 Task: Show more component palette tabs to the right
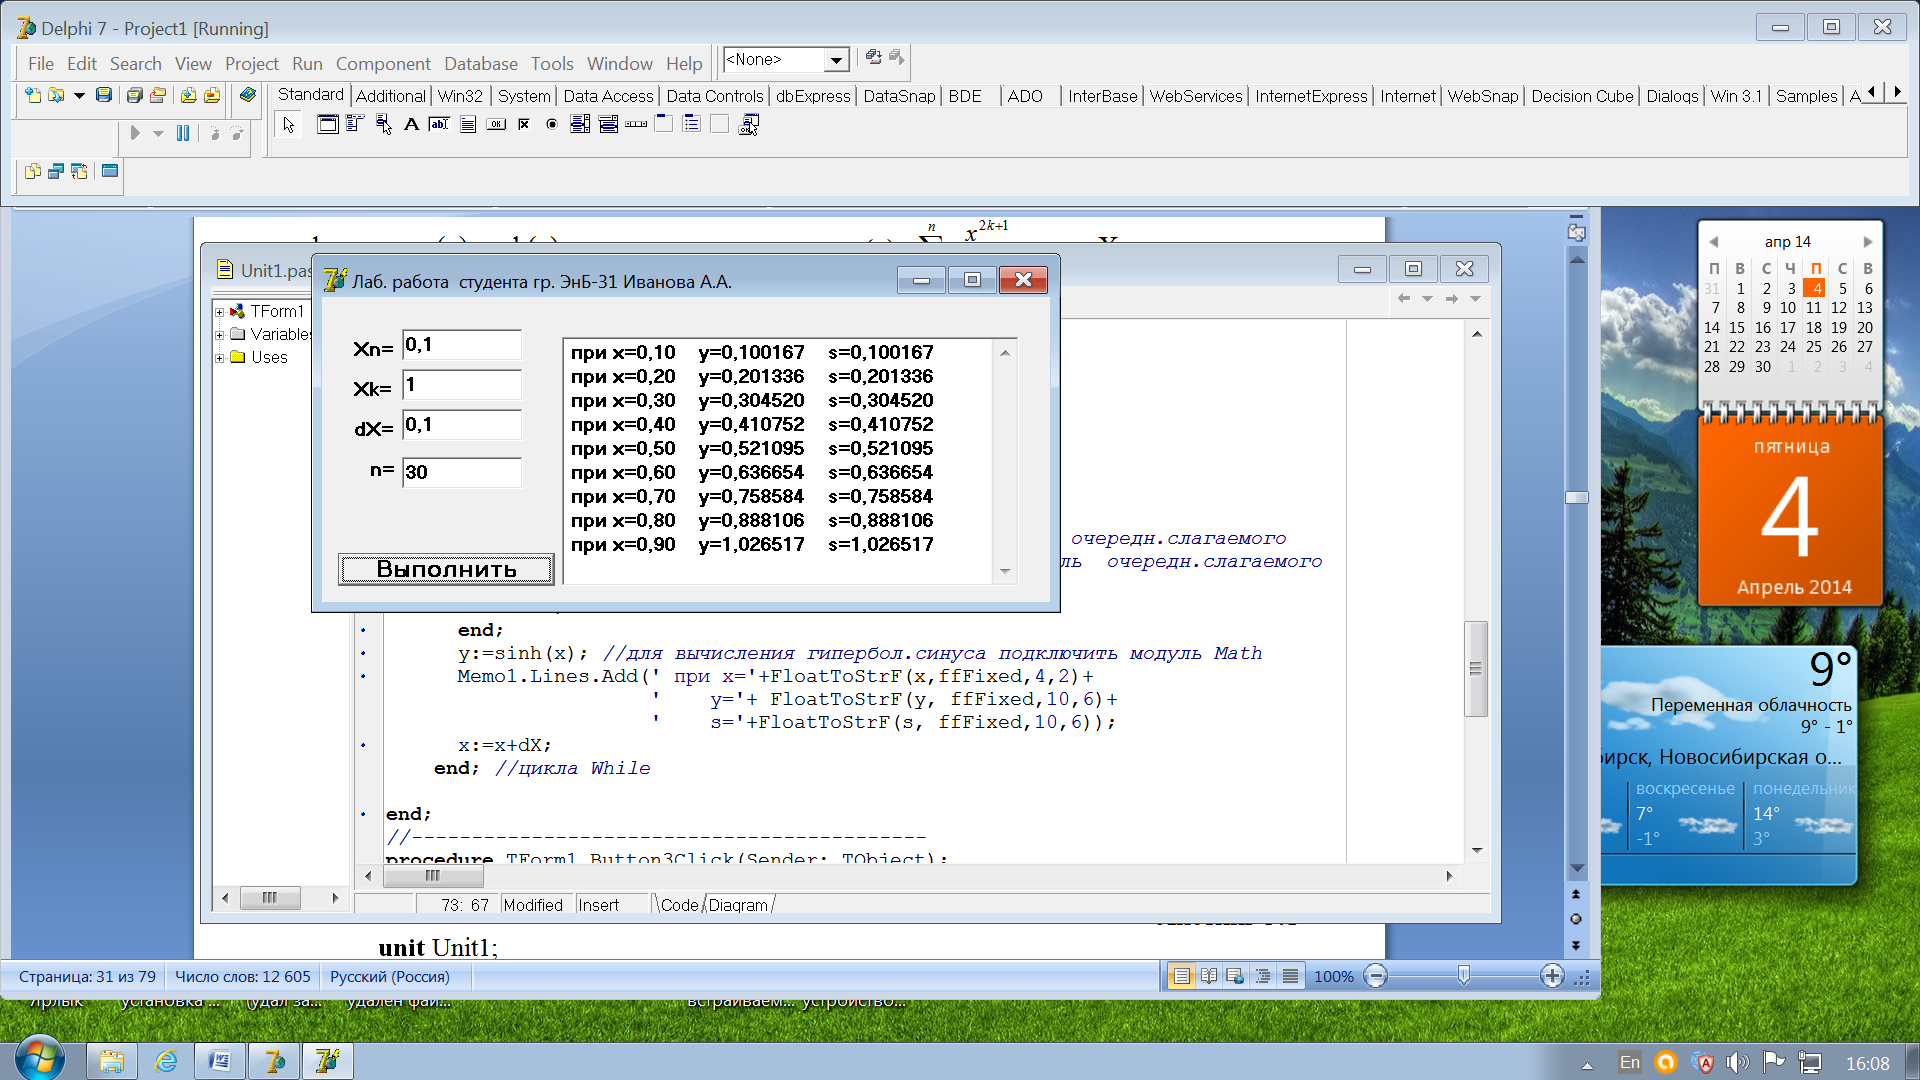click(x=1897, y=92)
